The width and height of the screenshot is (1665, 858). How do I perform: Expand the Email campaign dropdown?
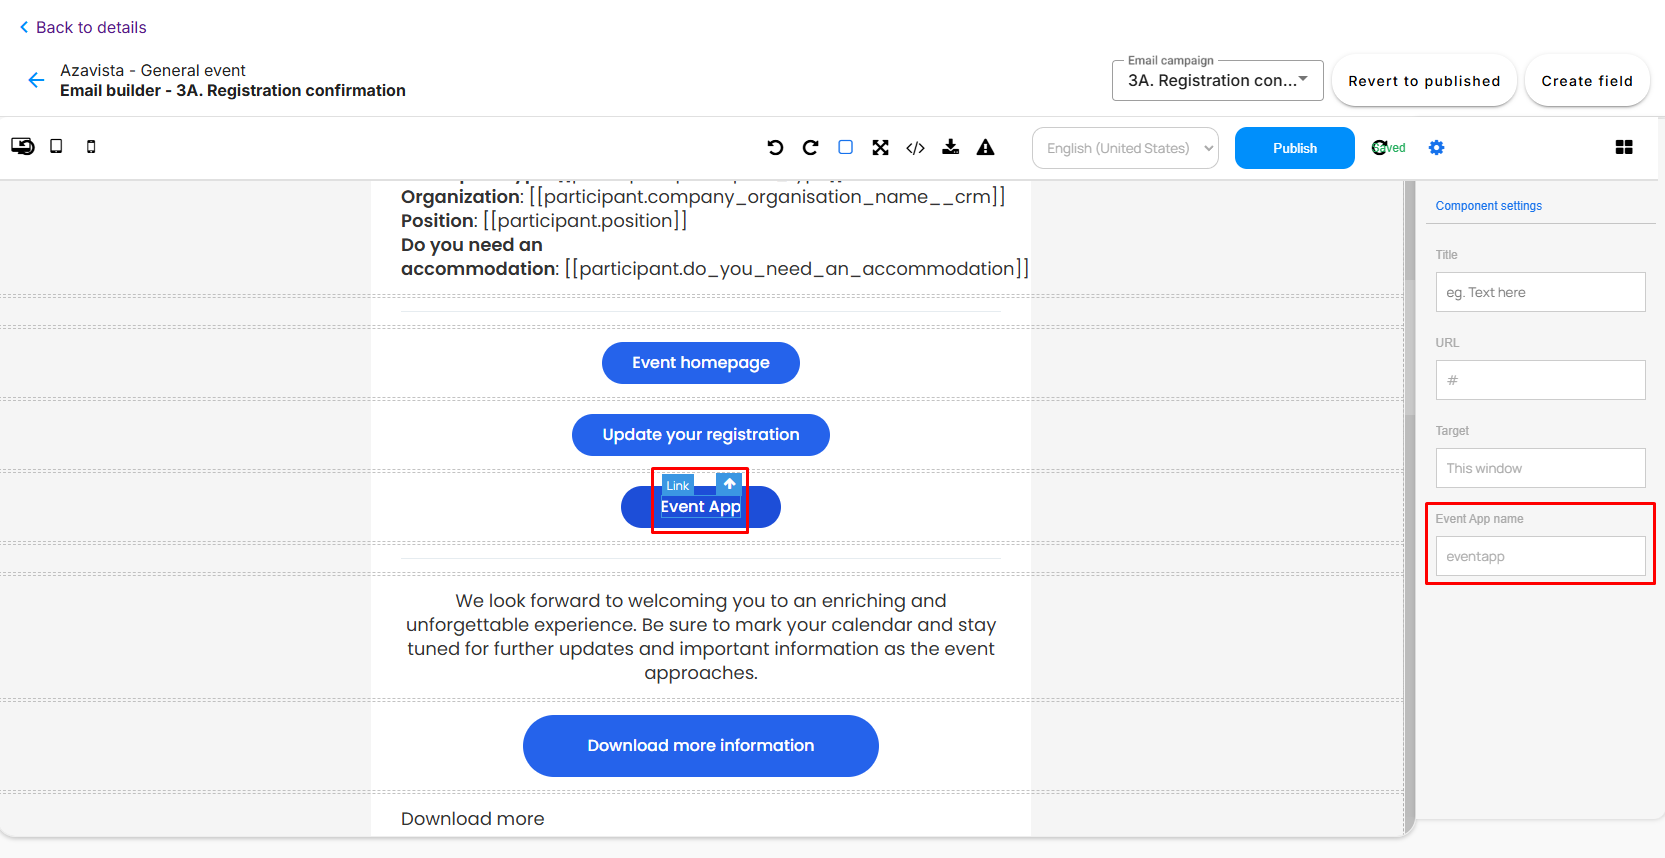1217,81
